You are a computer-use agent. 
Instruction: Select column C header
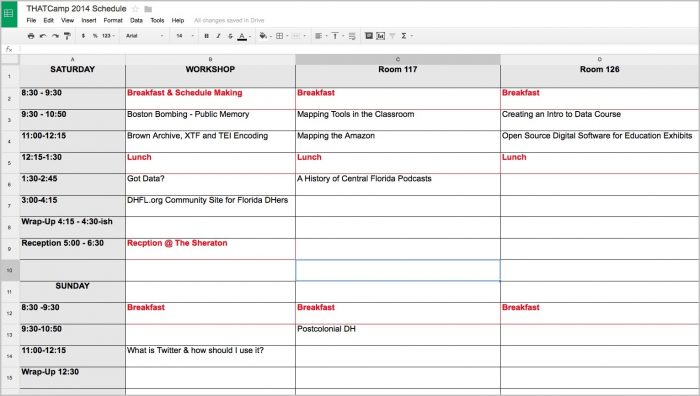[x=398, y=59]
